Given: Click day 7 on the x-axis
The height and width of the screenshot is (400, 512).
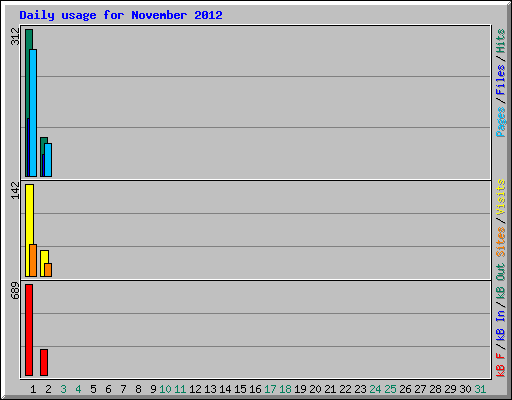Looking at the screenshot, I should (123, 389).
